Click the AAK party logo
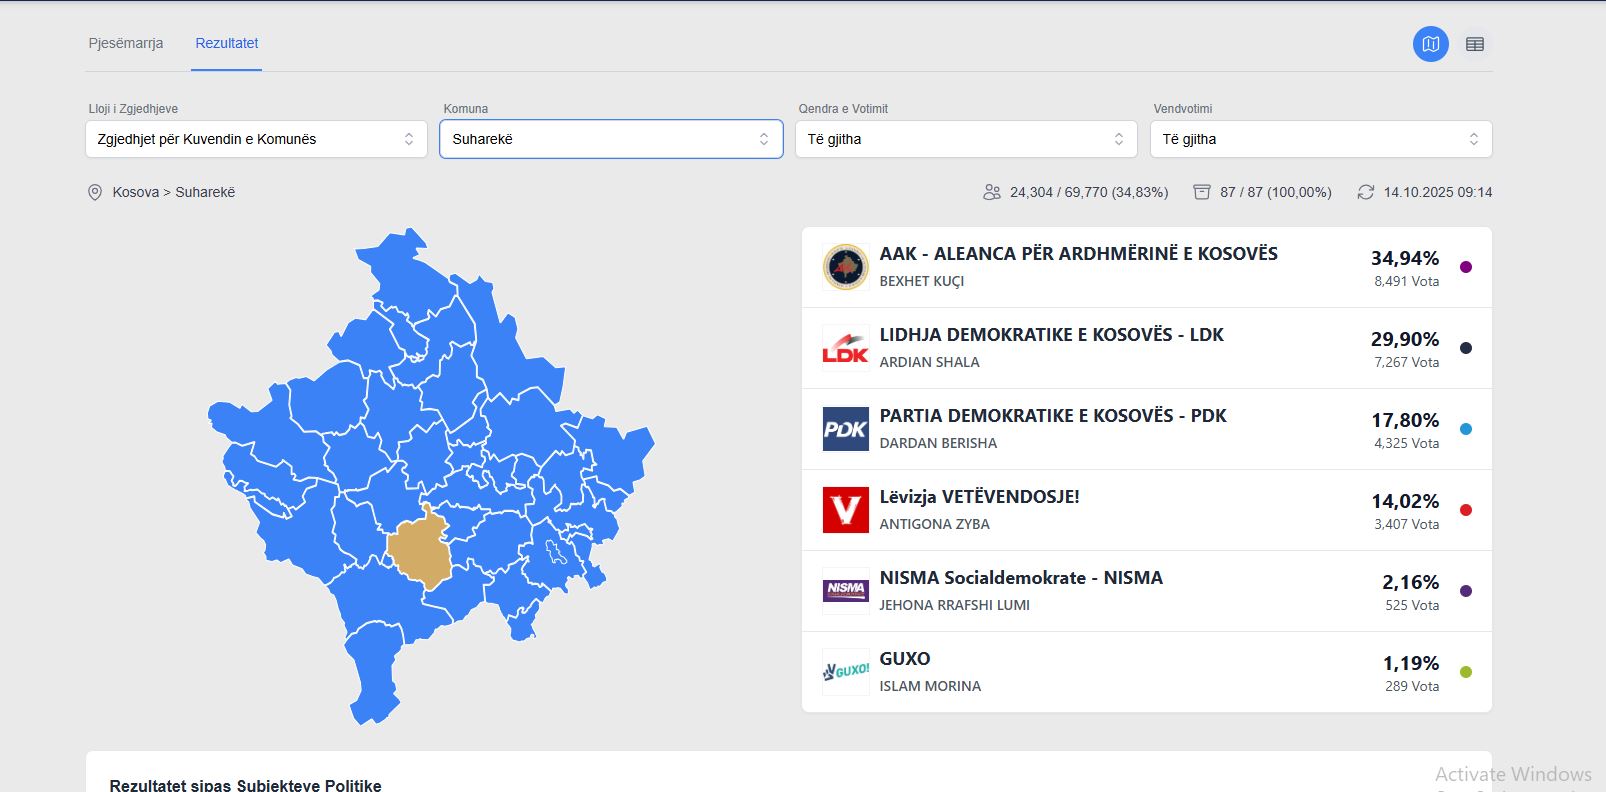This screenshot has height=792, width=1606. click(845, 267)
